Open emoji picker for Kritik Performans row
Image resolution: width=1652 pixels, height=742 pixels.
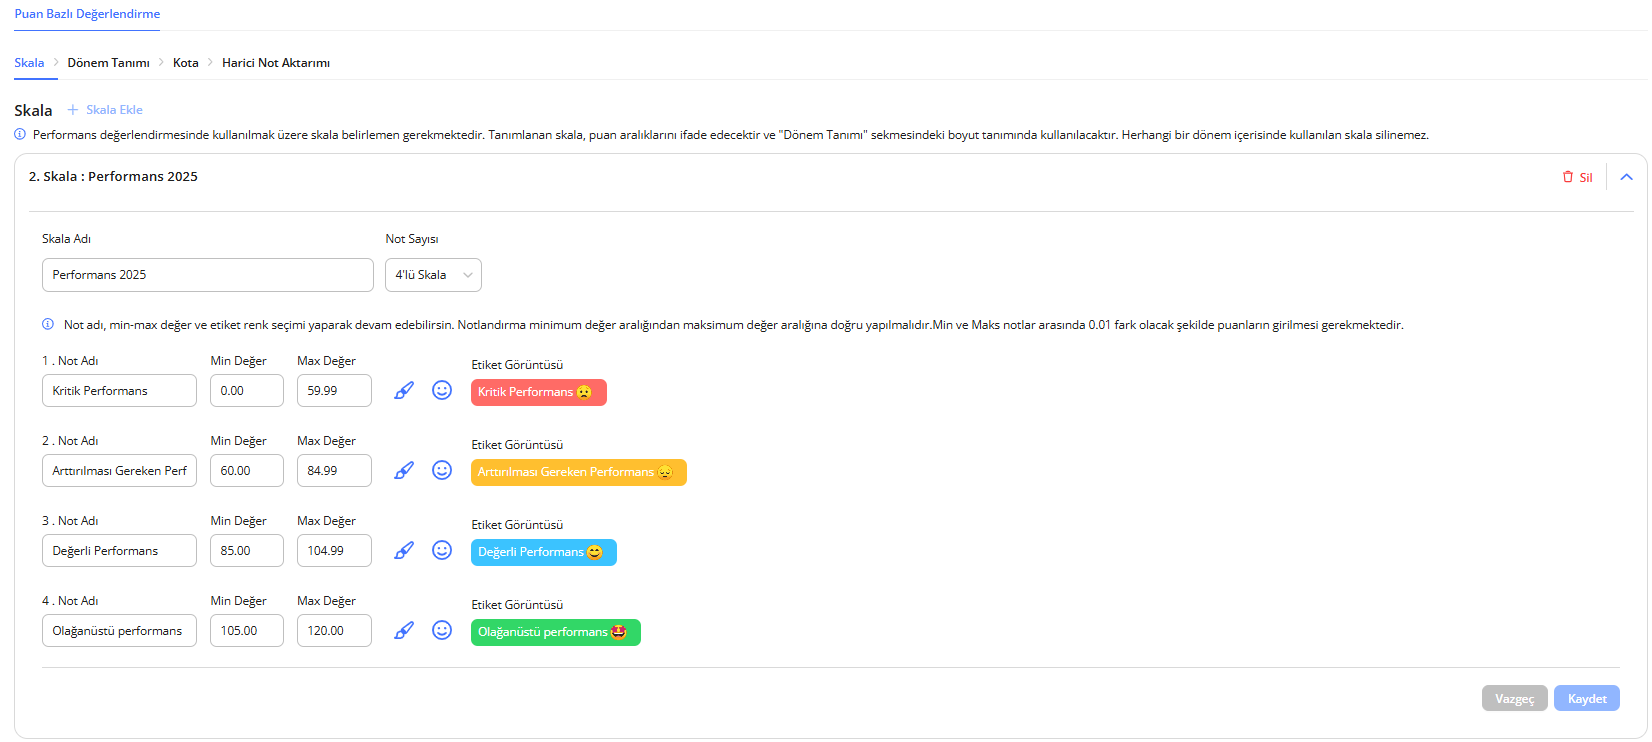[x=442, y=391]
